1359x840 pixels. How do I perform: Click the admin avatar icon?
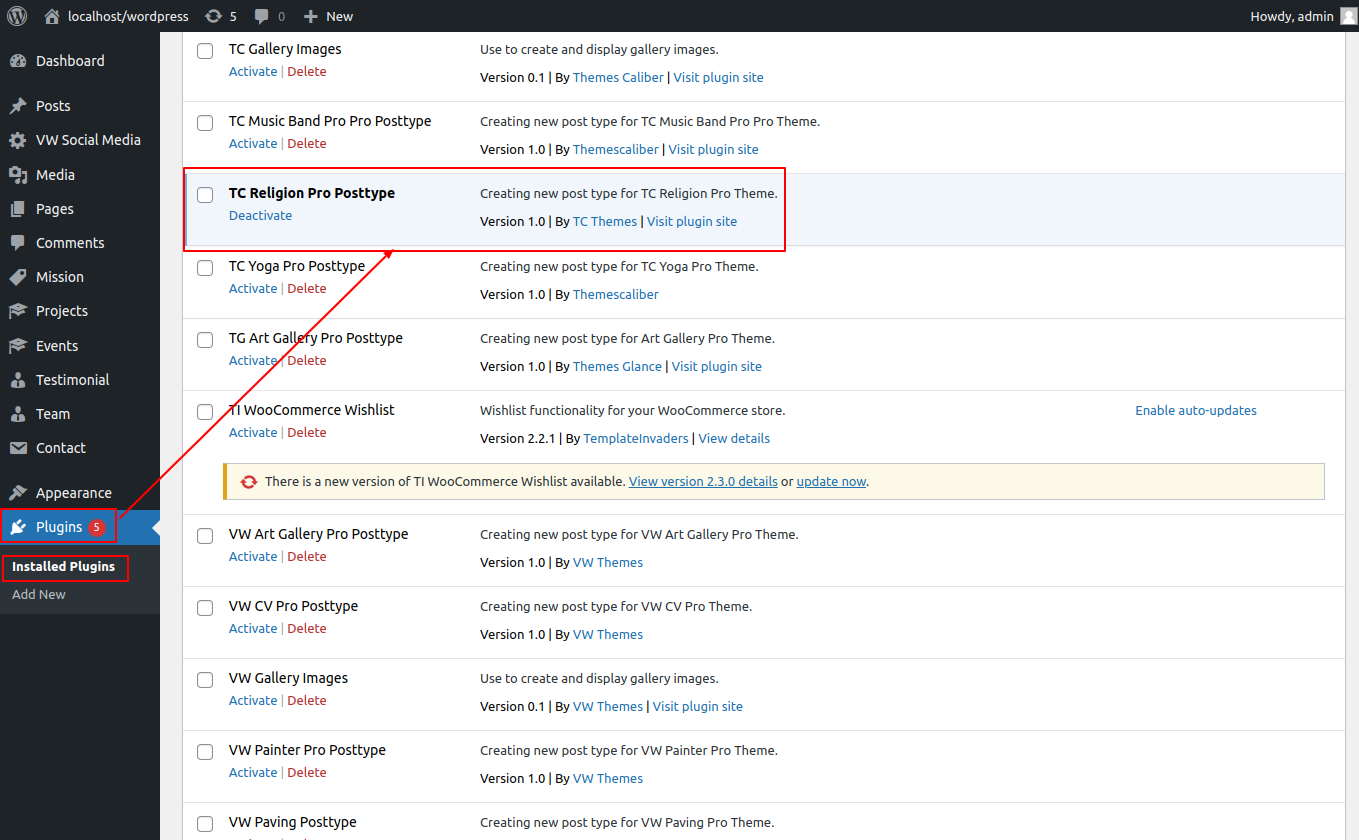pyautogui.click(x=1349, y=16)
